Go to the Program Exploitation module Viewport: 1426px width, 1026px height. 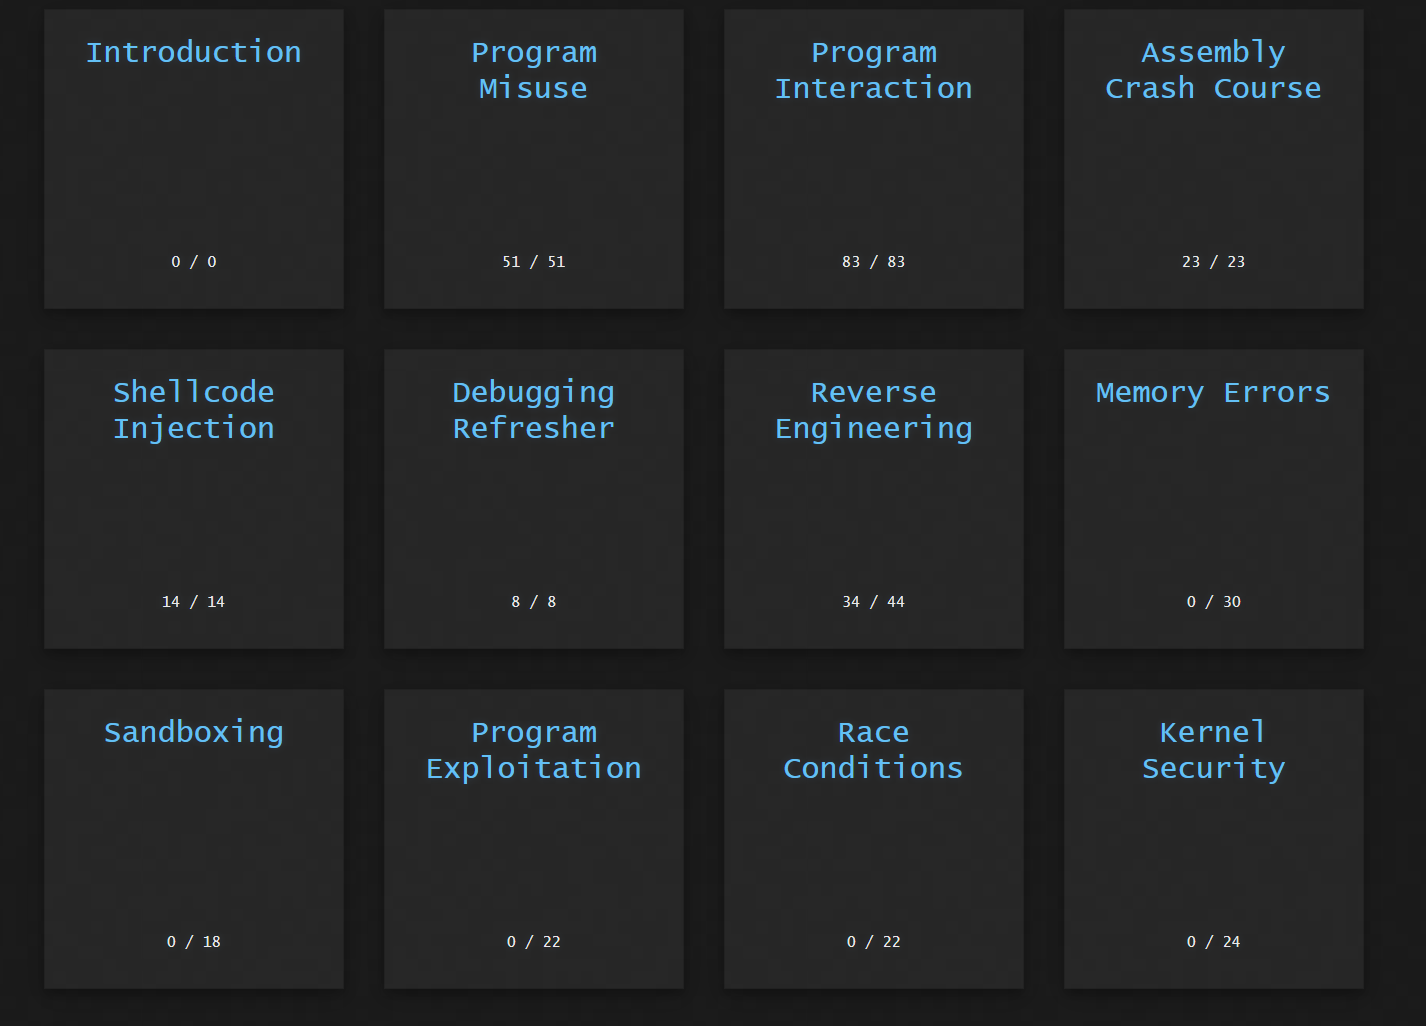(x=533, y=750)
